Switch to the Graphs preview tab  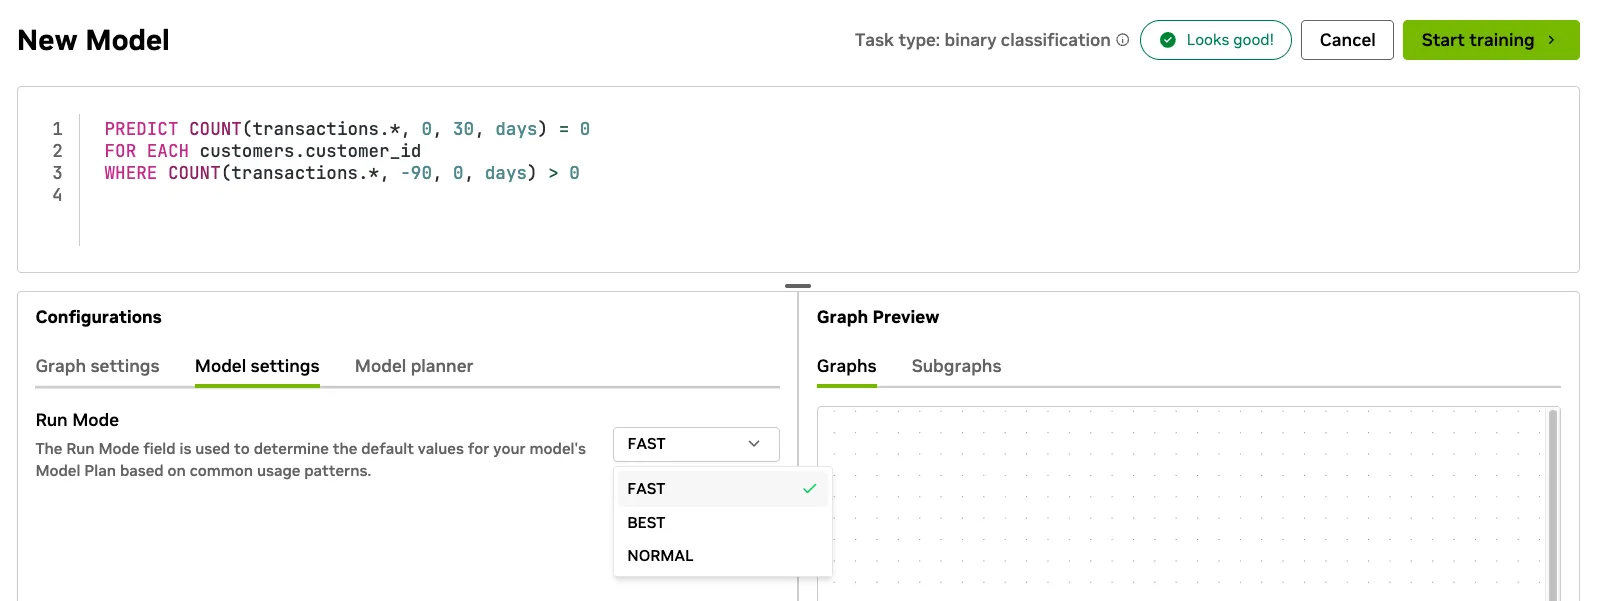coord(847,366)
